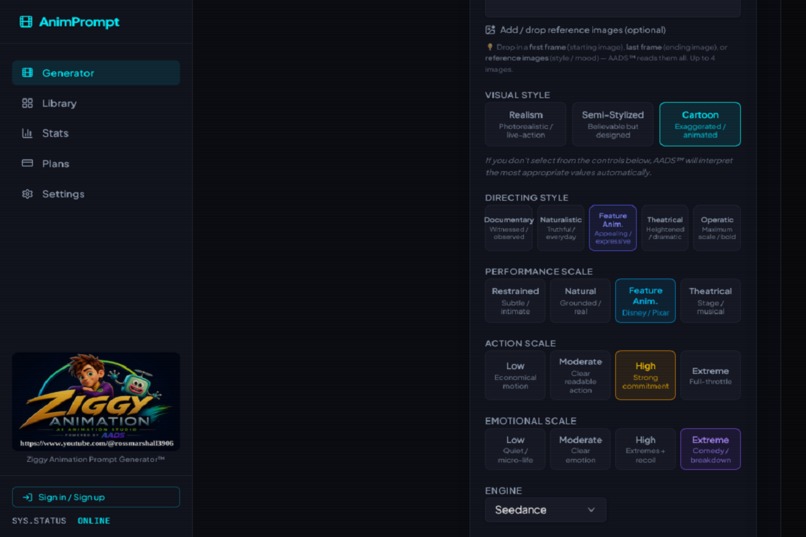806x537 pixels.
Task: Click the VISUAL STYLE heading
Action: pos(517,95)
